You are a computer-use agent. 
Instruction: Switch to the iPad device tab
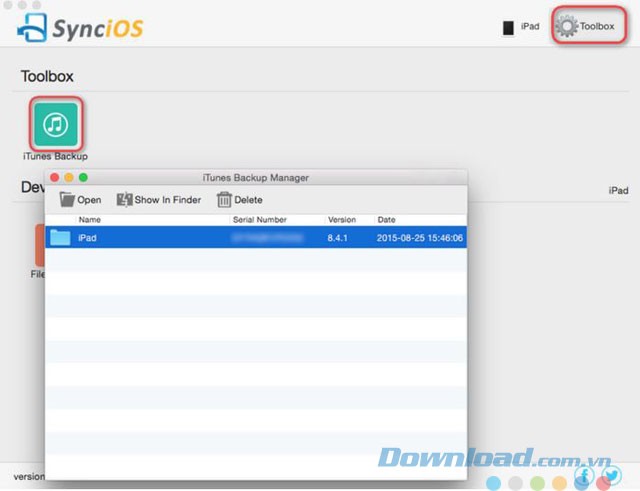521,27
